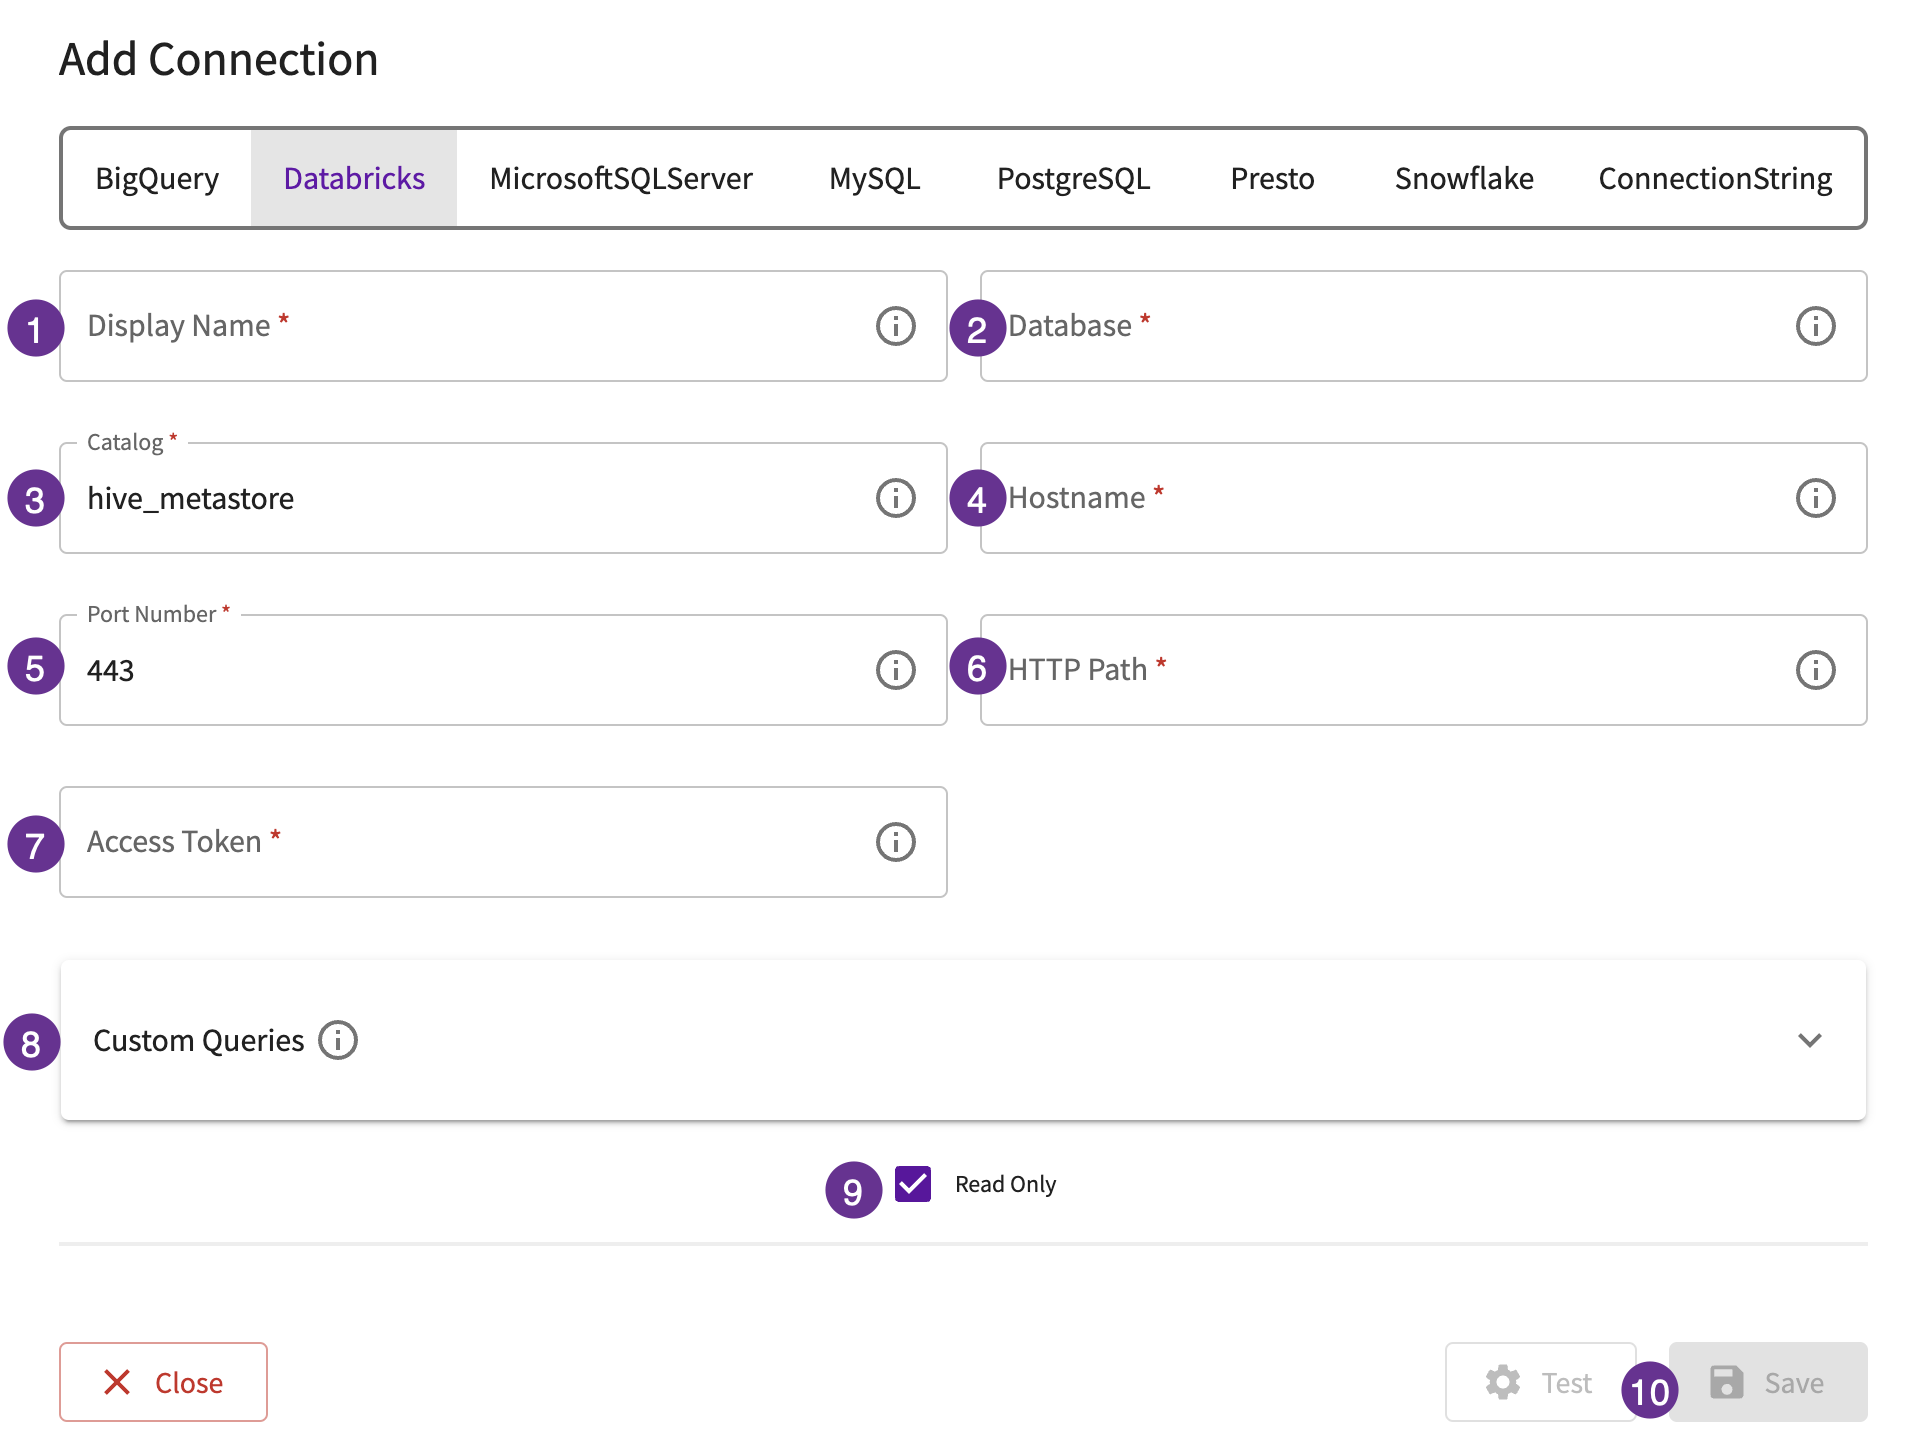The height and width of the screenshot is (1452, 1924).
Task: Test the connection settings
Action: [x=1540, y=1382]
